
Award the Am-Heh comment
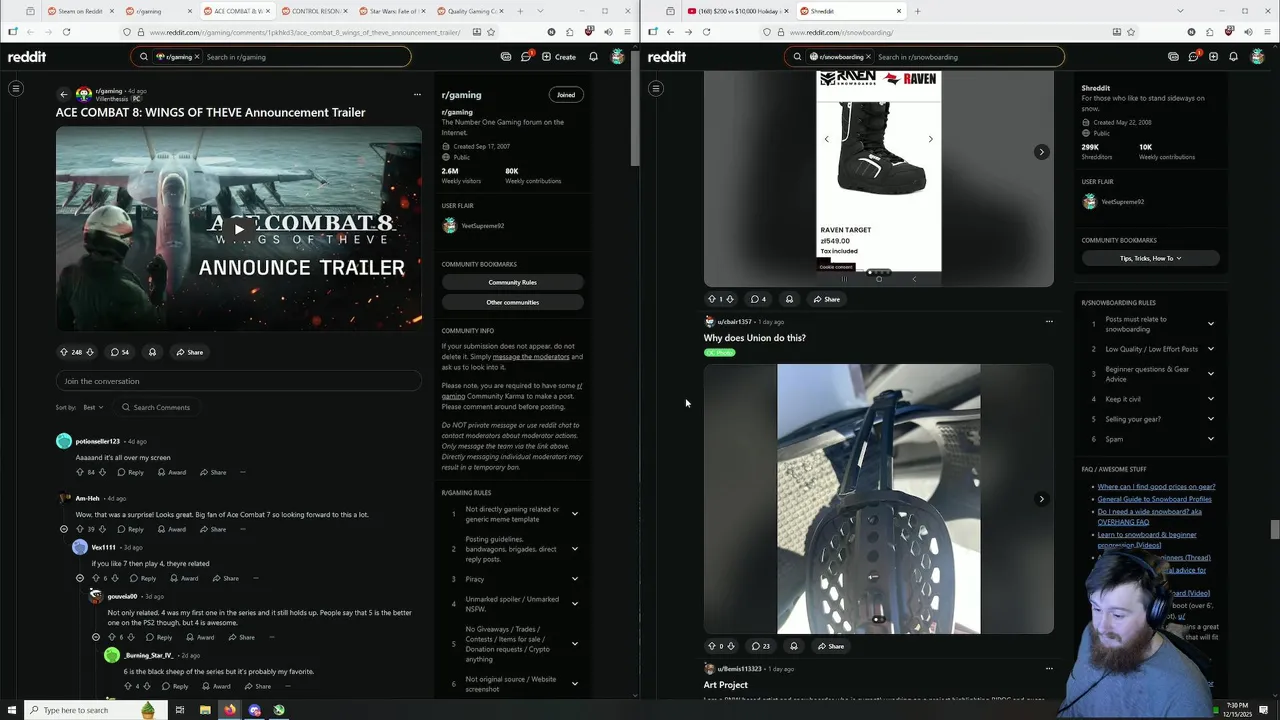[x=172, y=529]
